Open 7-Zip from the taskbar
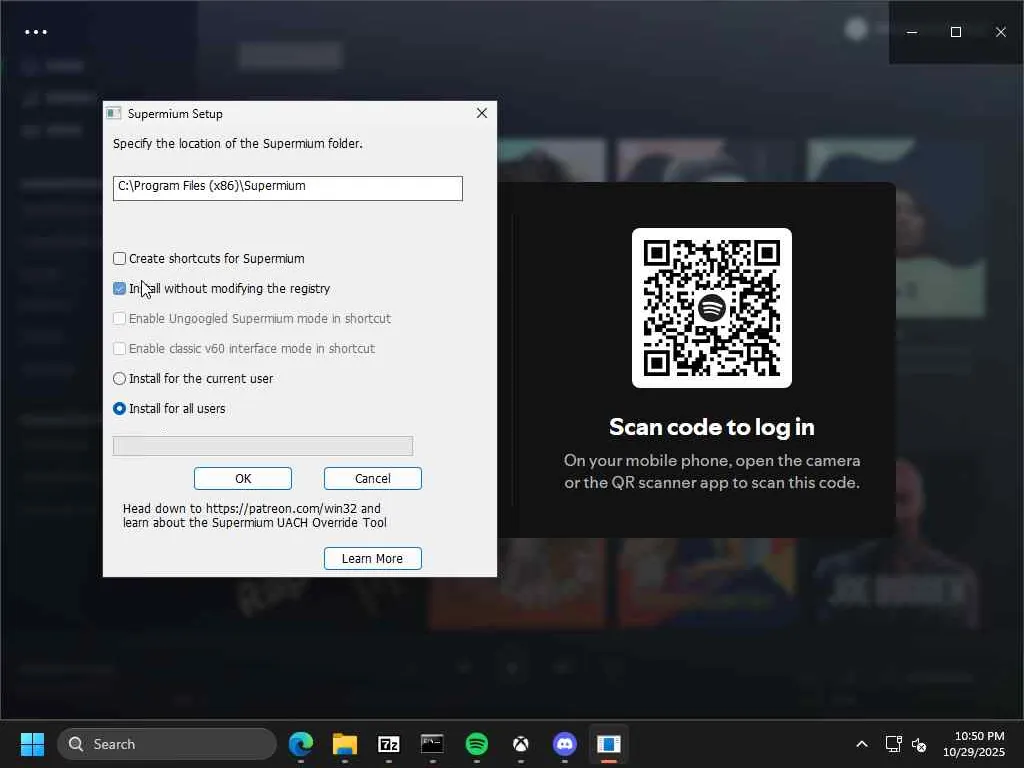This screenshot has height=768, width=1024. click(389, 744)
